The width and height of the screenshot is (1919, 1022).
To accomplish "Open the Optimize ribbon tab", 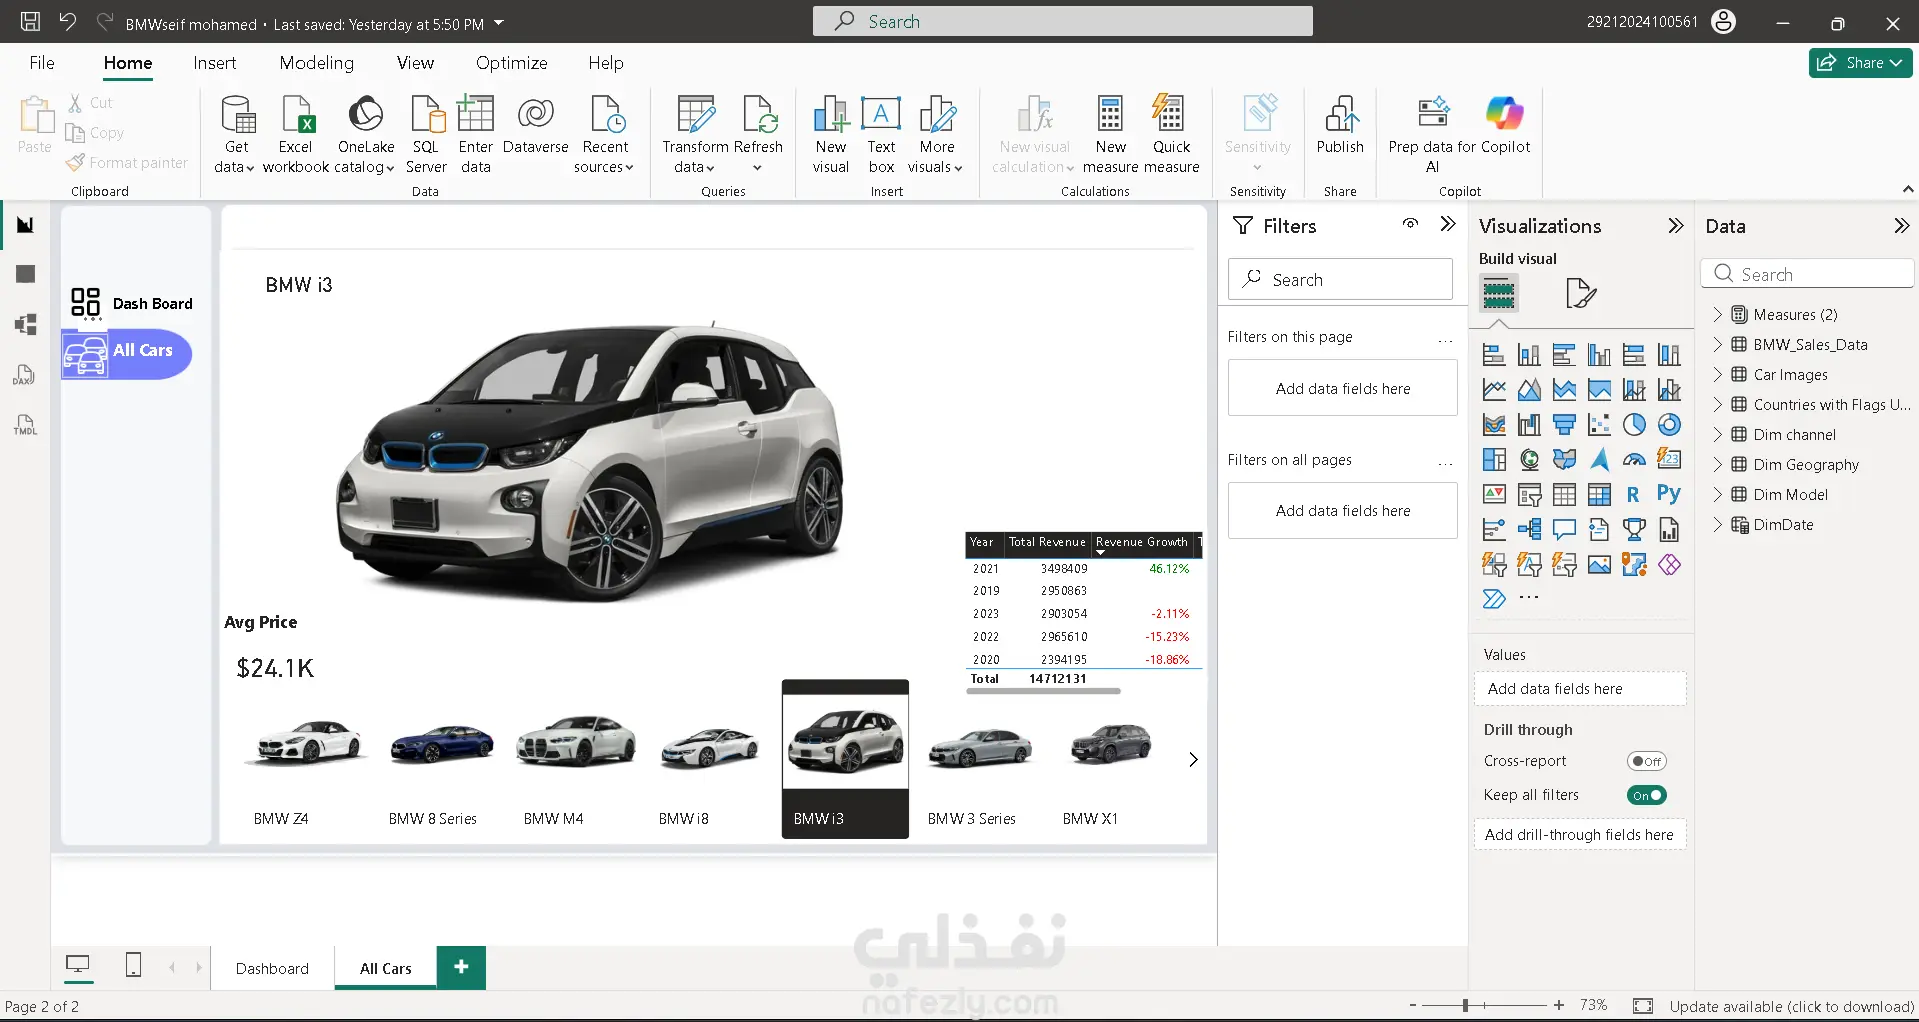I will tap(512, 63).
